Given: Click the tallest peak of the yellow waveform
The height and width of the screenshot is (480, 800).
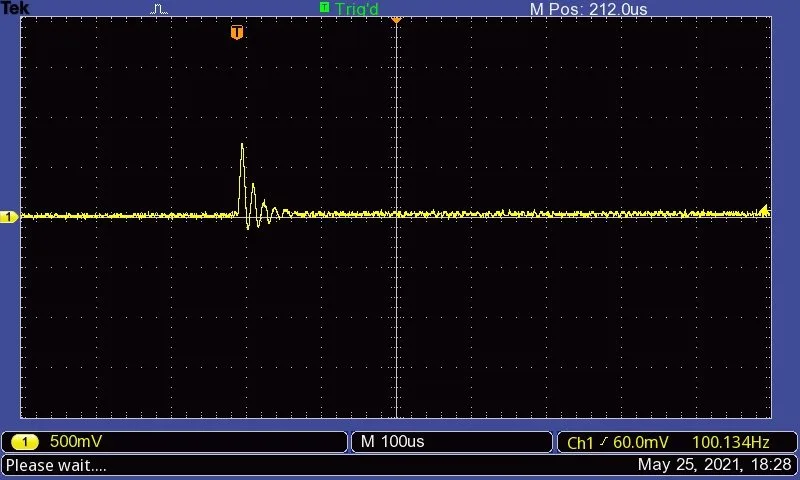Looking at the screenshot, I should 242,146.
